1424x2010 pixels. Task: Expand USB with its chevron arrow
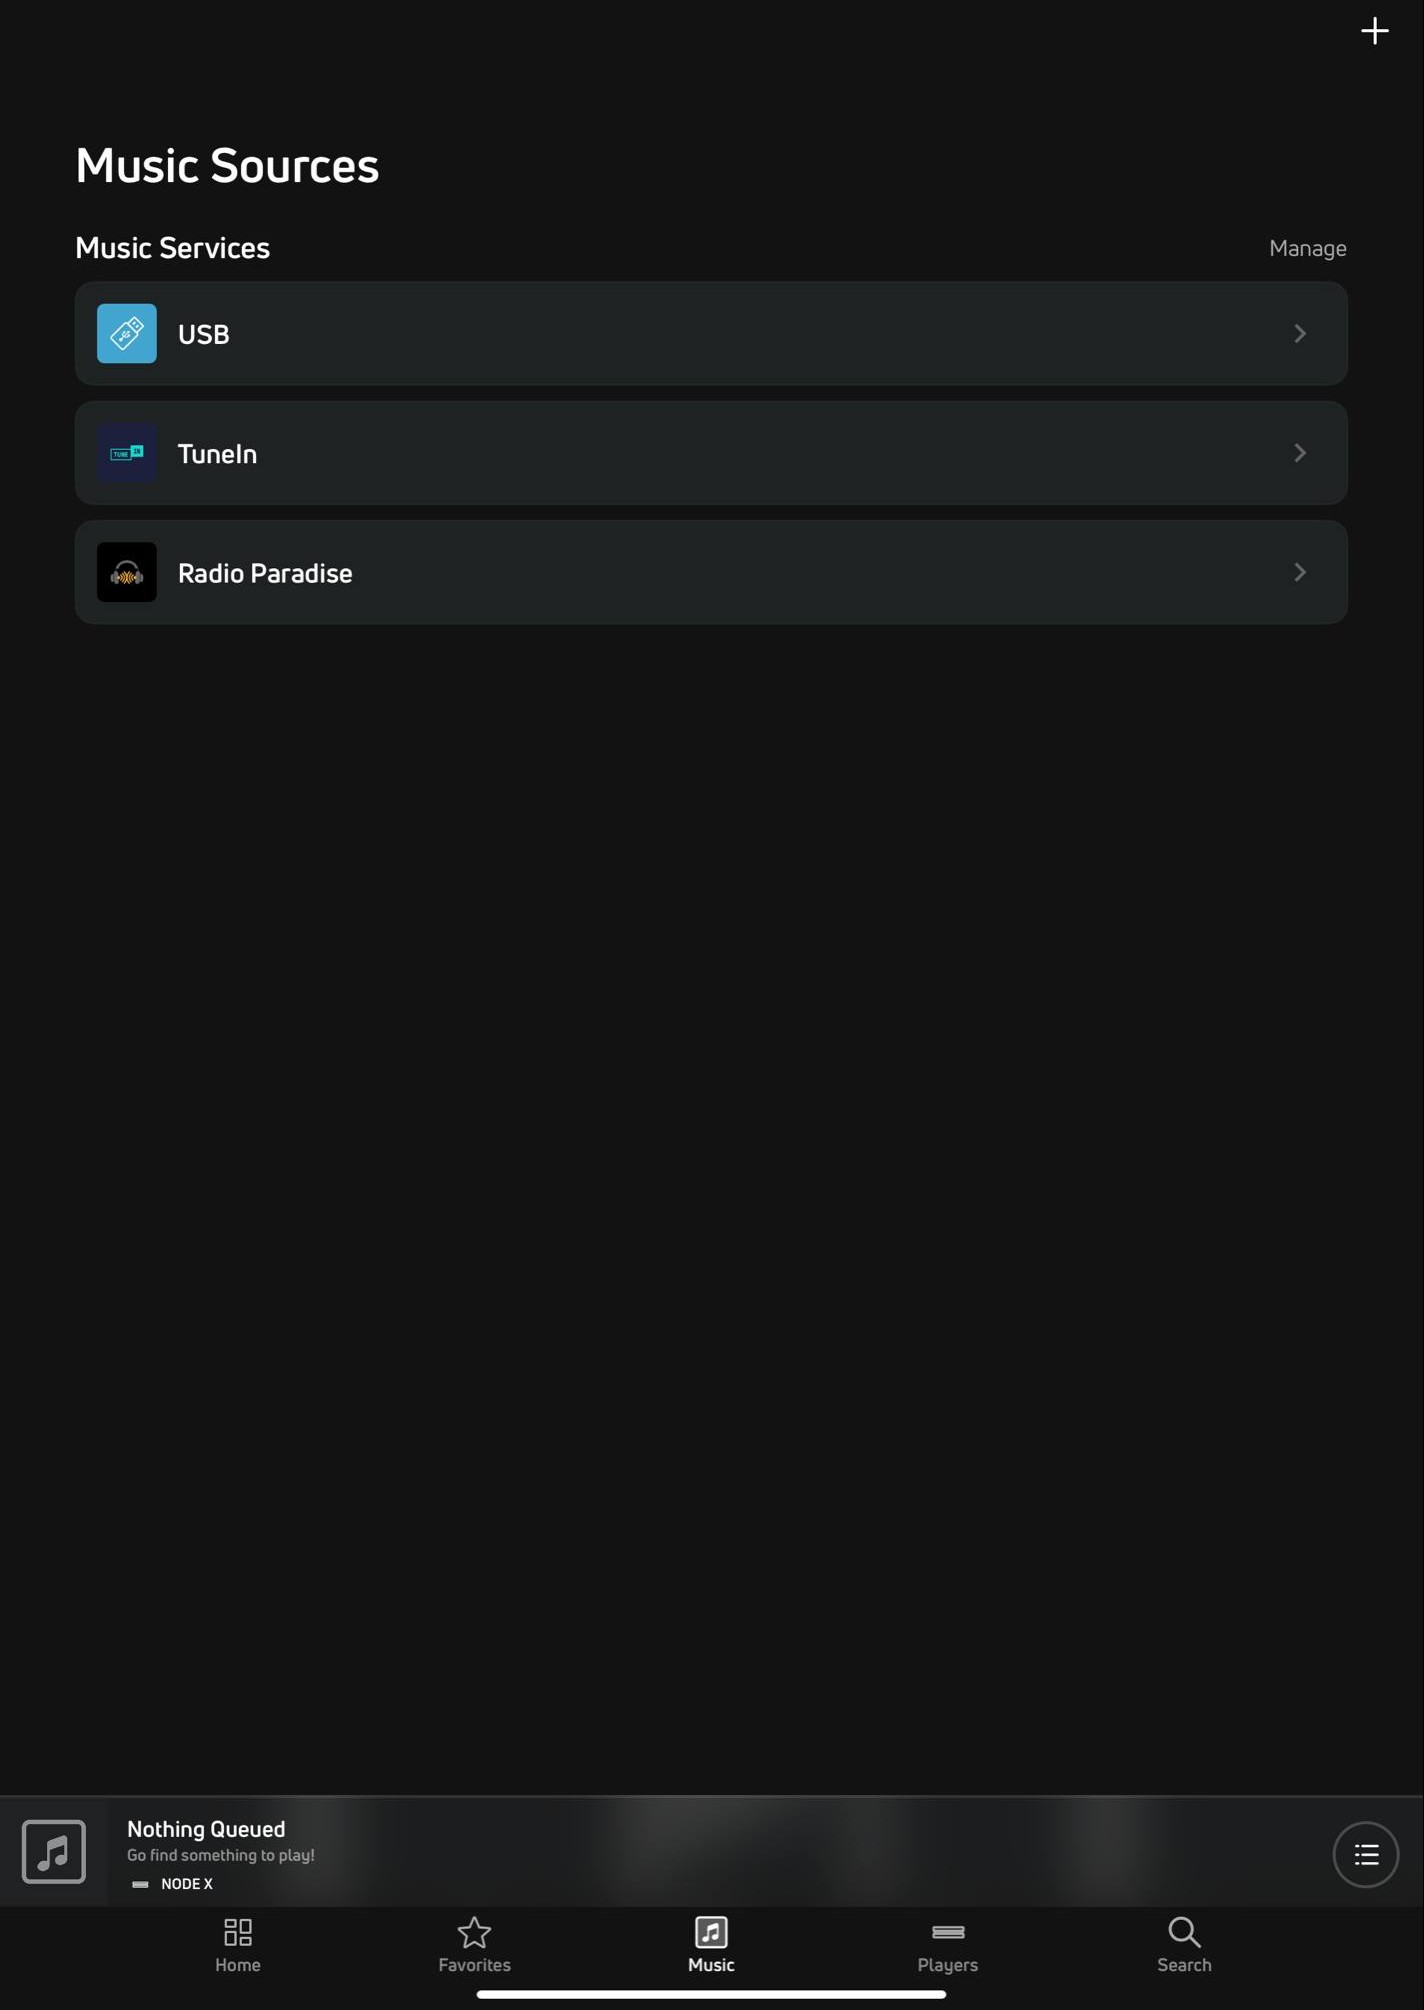pyautogui.click(x=1300, y=333)
